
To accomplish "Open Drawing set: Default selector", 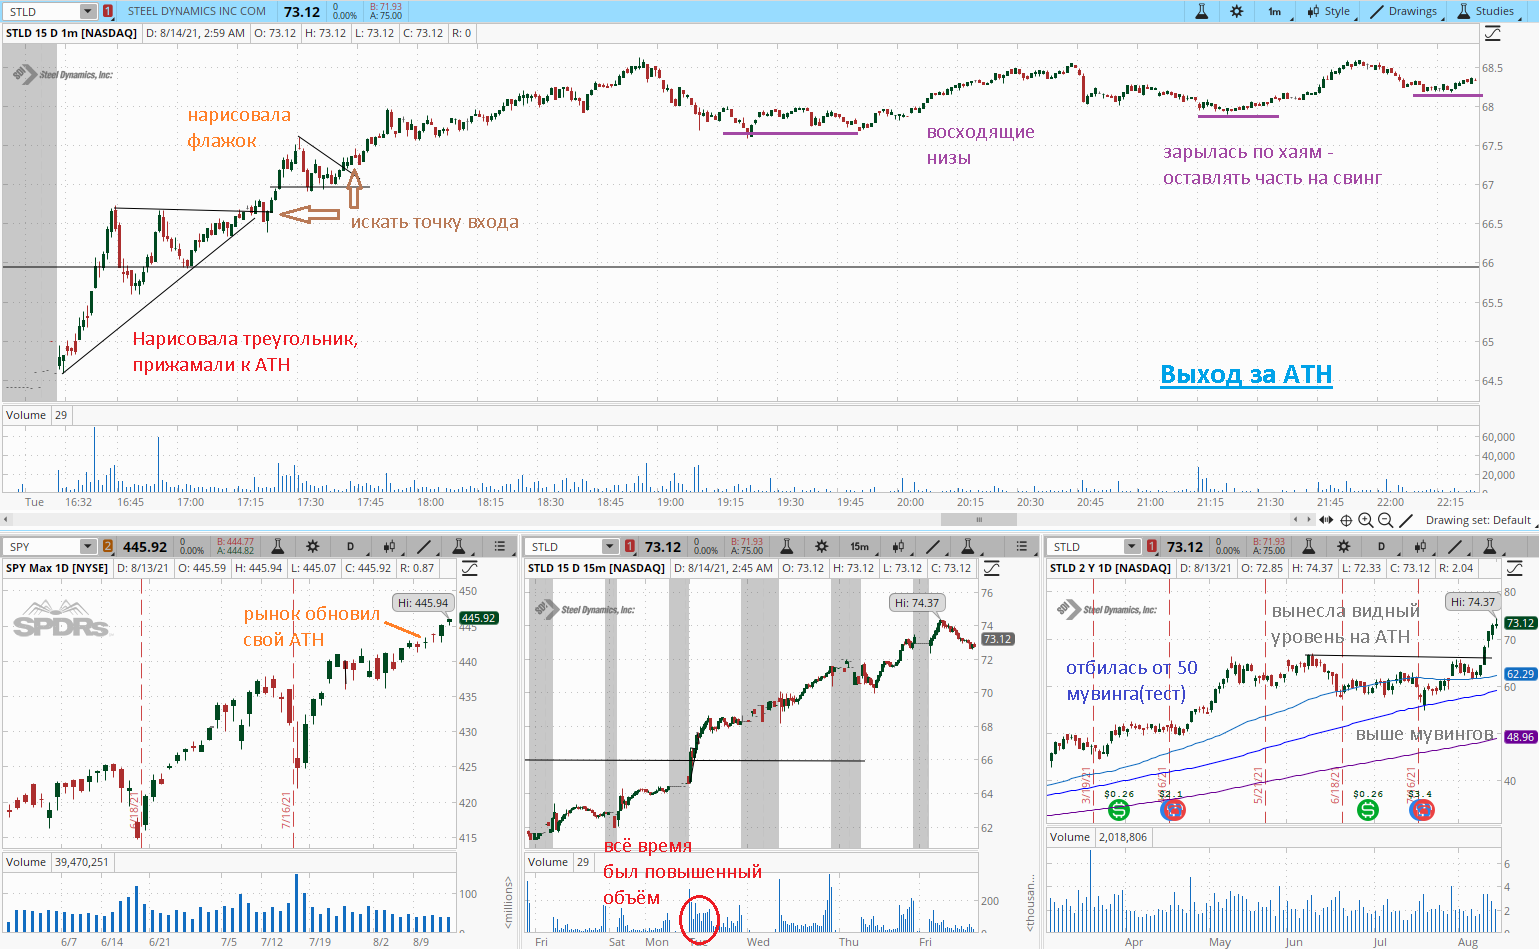I will tap(1478, 520).
